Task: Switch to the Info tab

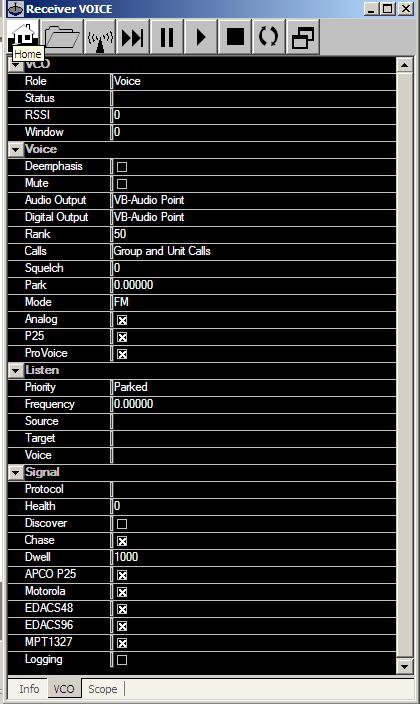Action: point(29,689)
